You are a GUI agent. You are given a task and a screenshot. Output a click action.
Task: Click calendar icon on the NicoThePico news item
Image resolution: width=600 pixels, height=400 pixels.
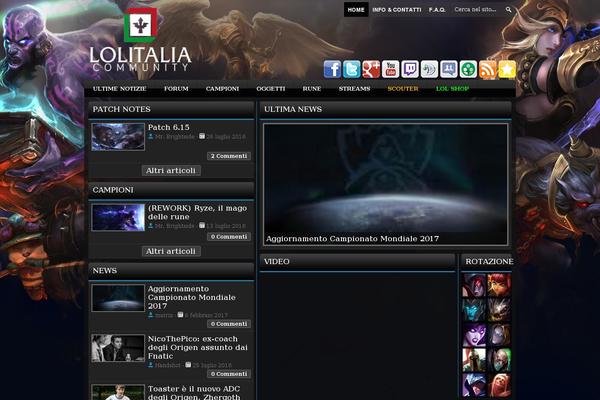[188, 365]
